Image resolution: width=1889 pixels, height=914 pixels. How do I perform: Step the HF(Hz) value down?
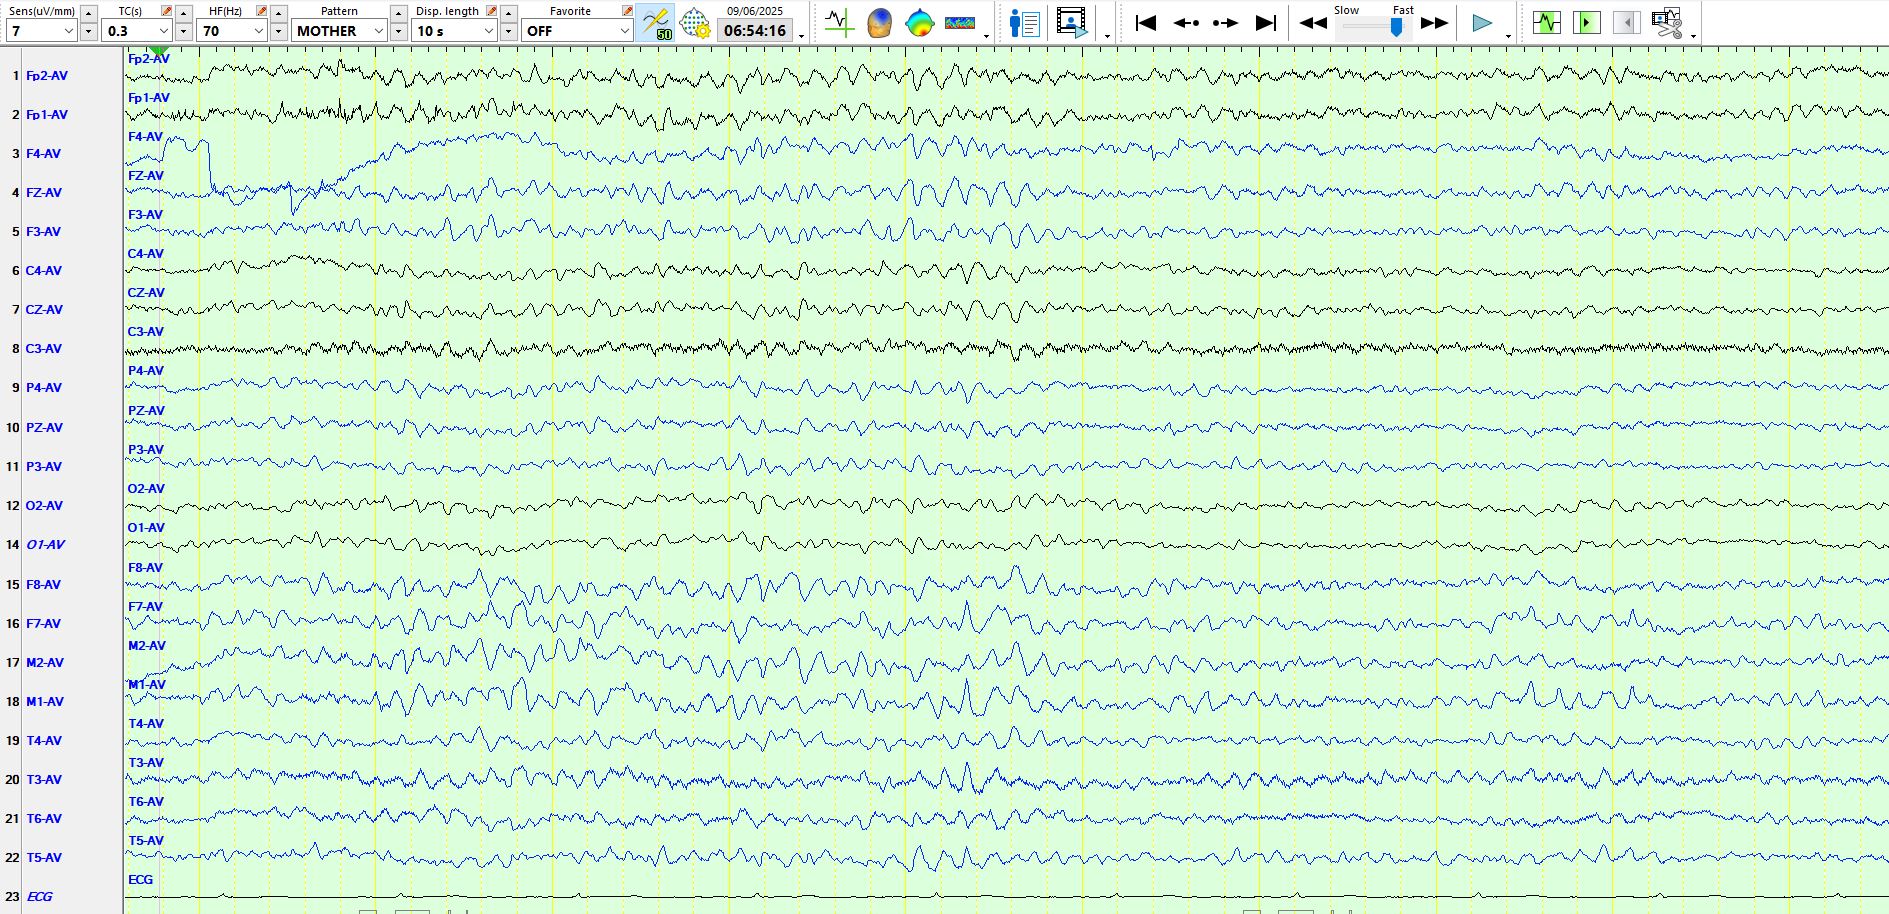[279, 32]
